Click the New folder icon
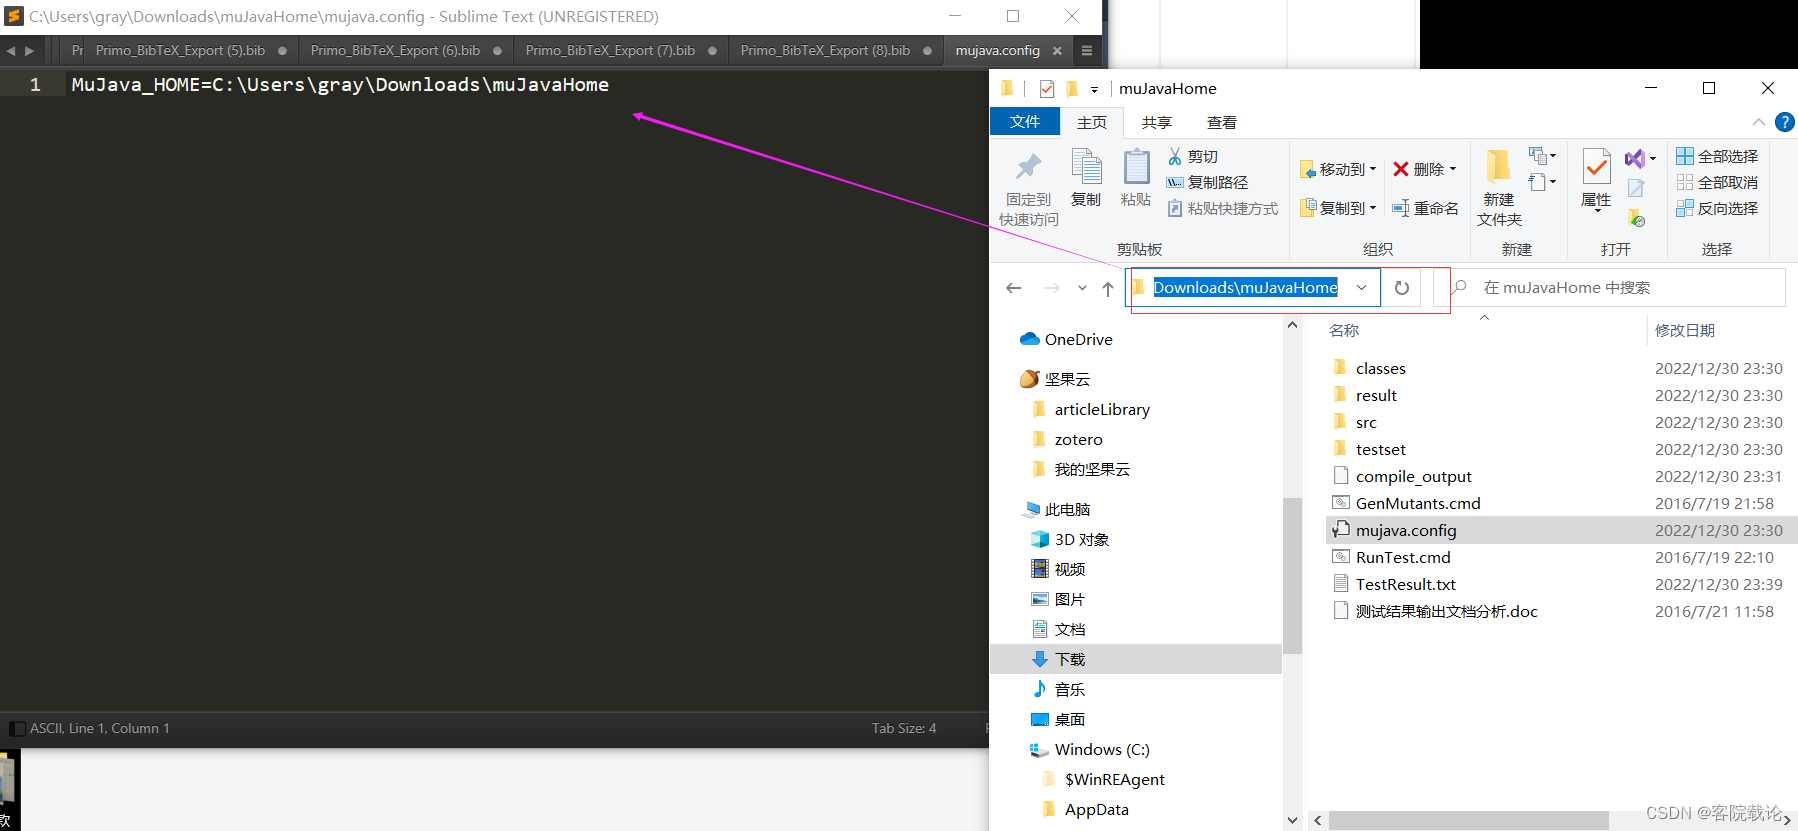 (x=1498, y=166)
